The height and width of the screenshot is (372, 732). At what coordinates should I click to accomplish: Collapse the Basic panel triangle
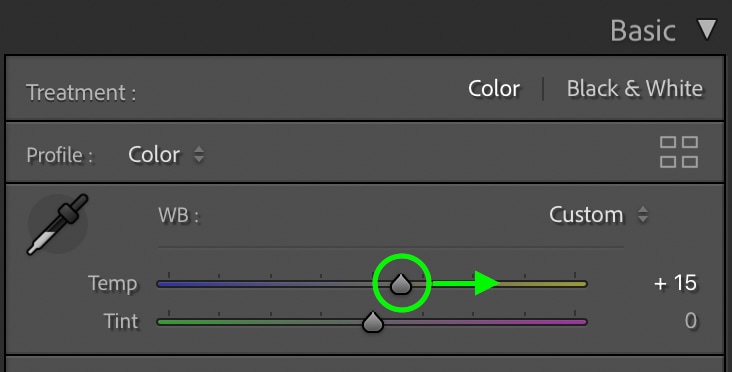[707, 29]
